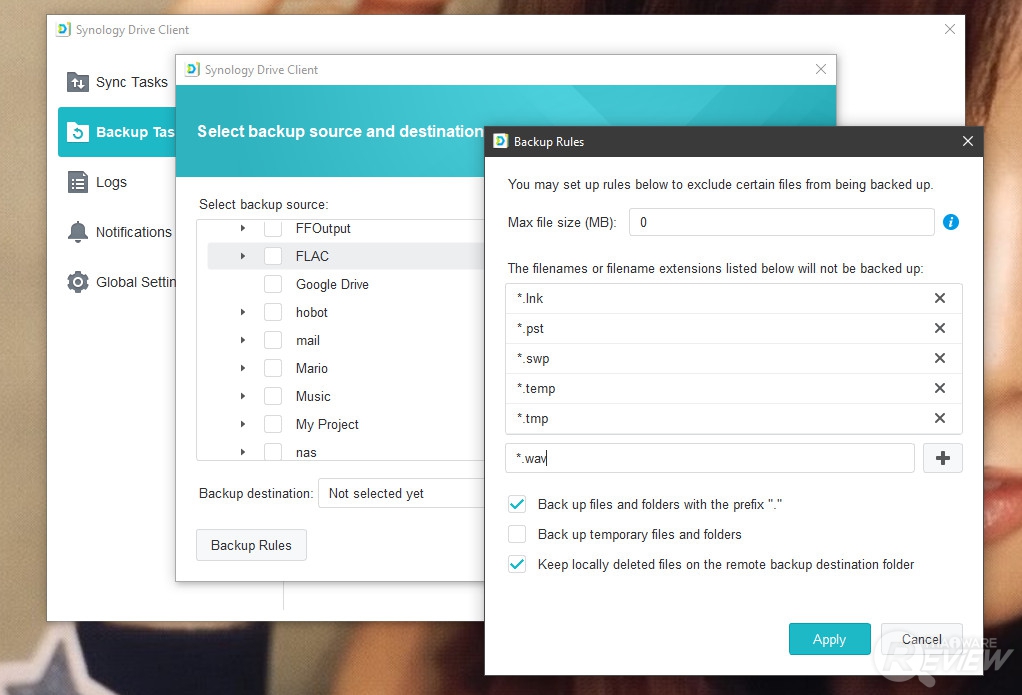The width and height of the screenshot is (1022, 695).
Task: Toggle Keep locally deleted files option
Action: tap(517, 564)
